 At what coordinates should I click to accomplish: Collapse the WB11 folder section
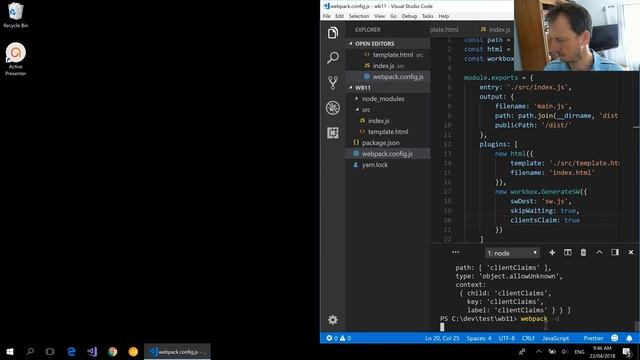(387, 88)
